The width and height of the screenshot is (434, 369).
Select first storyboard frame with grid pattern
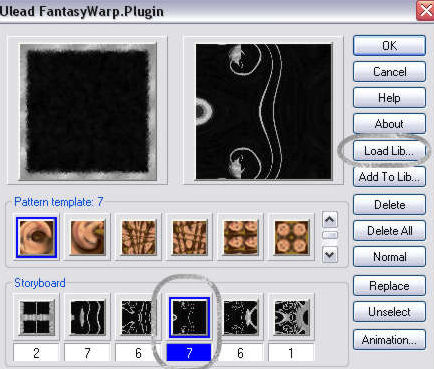pos(36,318)
